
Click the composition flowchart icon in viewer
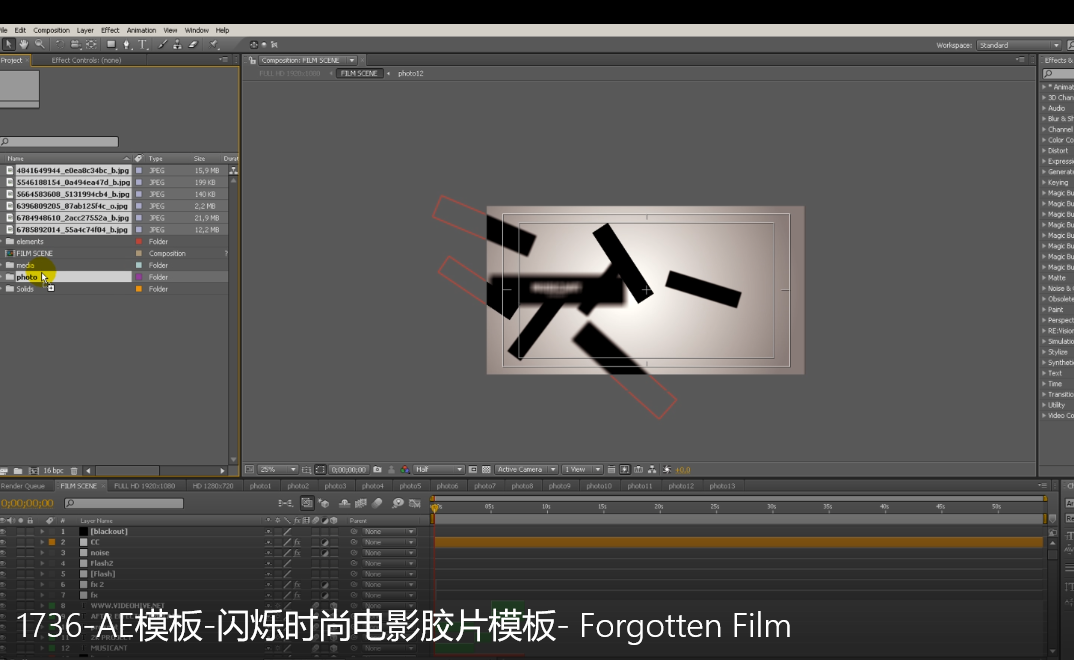652,470
